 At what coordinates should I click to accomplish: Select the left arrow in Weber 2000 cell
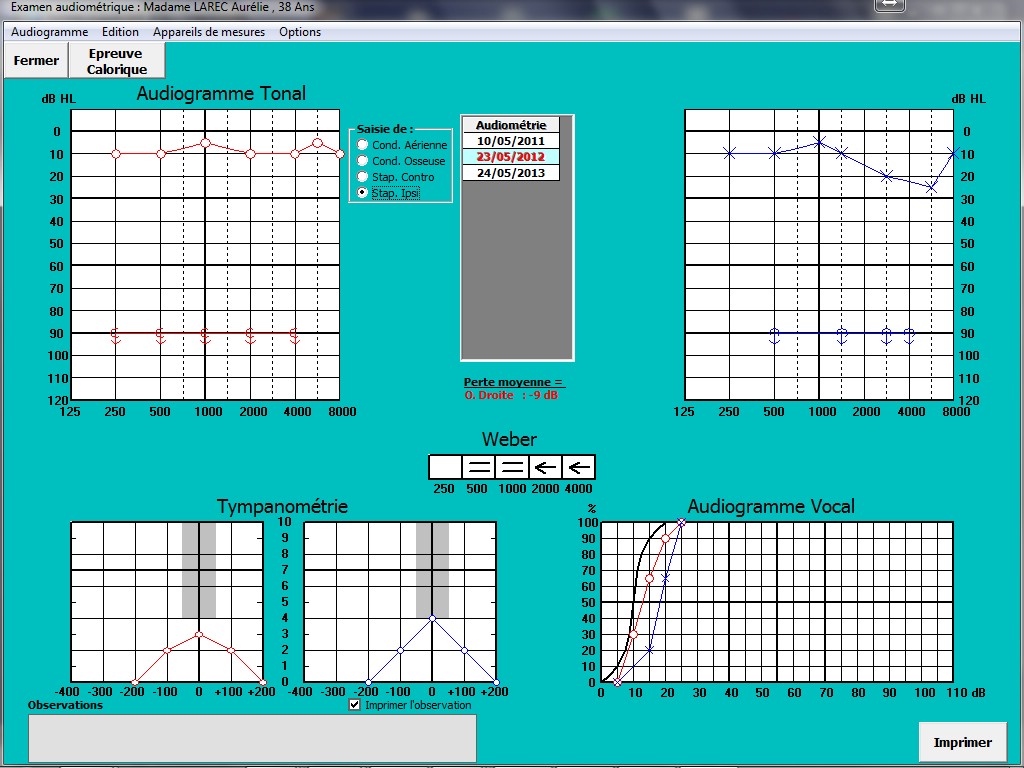(545, 467)
